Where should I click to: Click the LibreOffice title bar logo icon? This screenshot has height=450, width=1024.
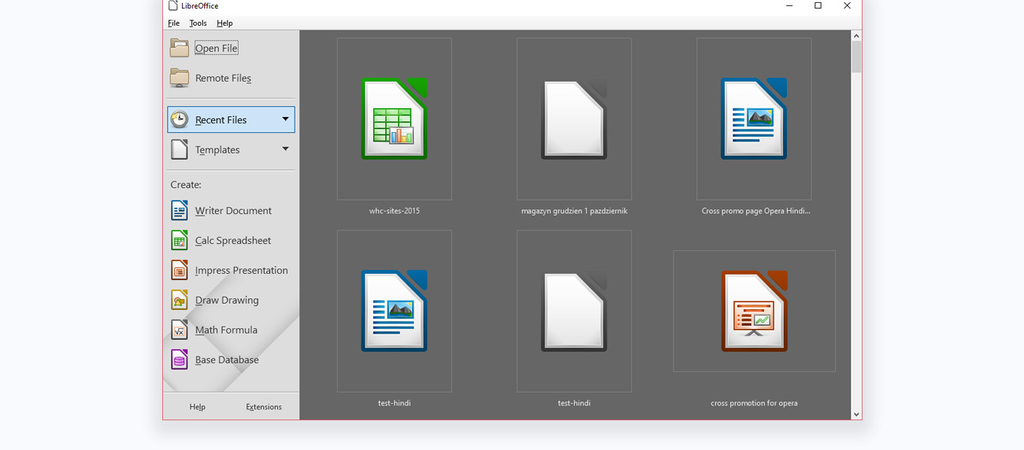[x=172, y=6]
